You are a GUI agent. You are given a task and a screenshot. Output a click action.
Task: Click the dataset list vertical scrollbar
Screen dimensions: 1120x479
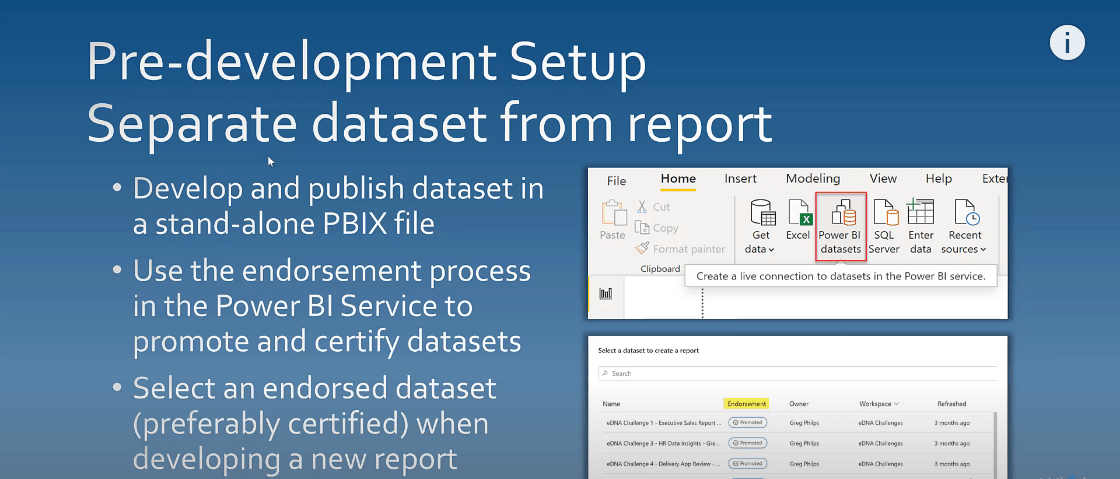[994, 445]
